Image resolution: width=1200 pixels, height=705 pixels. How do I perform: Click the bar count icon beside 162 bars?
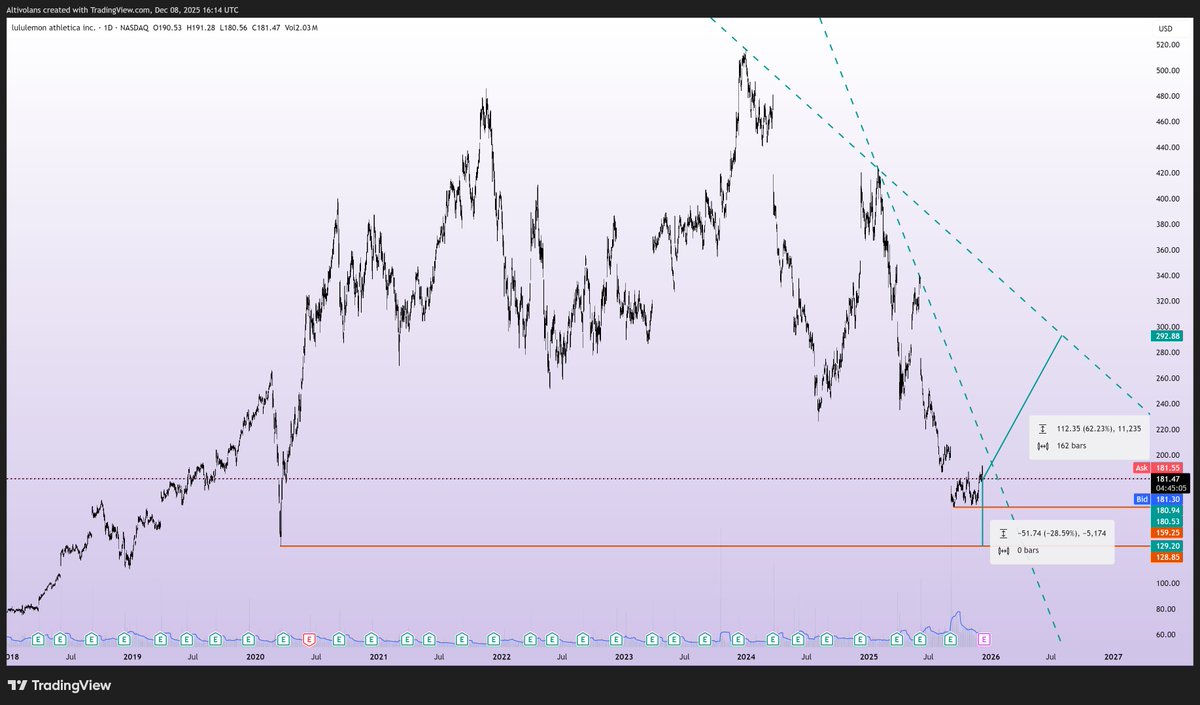(1043, 446)
